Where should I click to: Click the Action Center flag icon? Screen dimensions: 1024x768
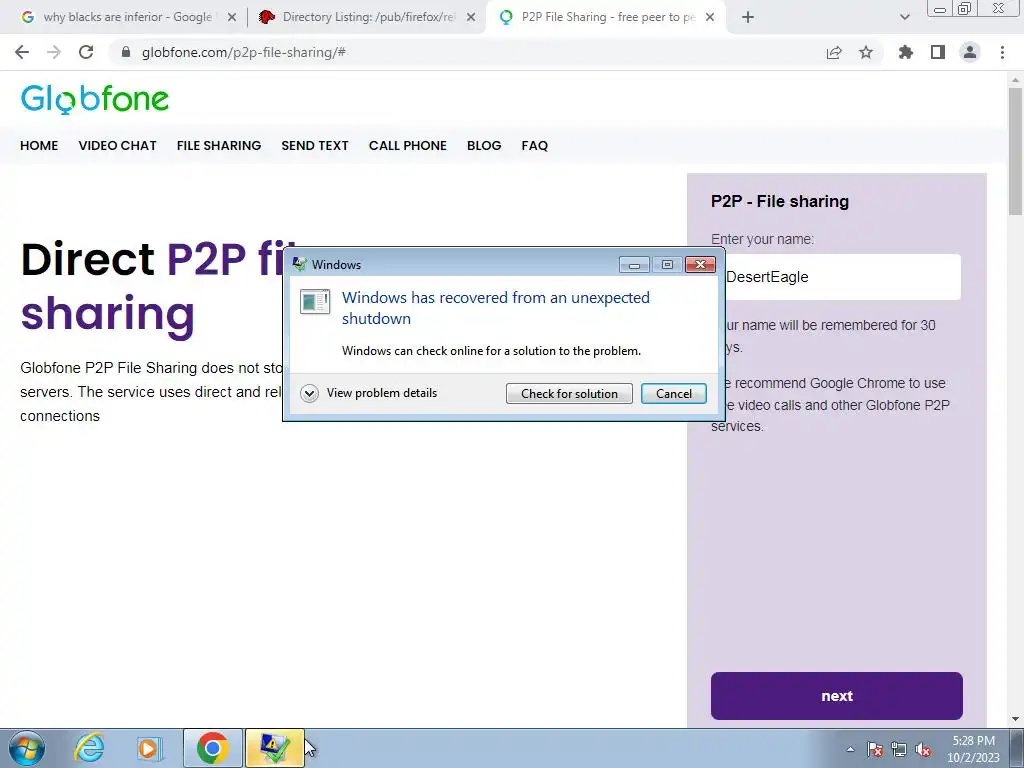tap(874, 749)
